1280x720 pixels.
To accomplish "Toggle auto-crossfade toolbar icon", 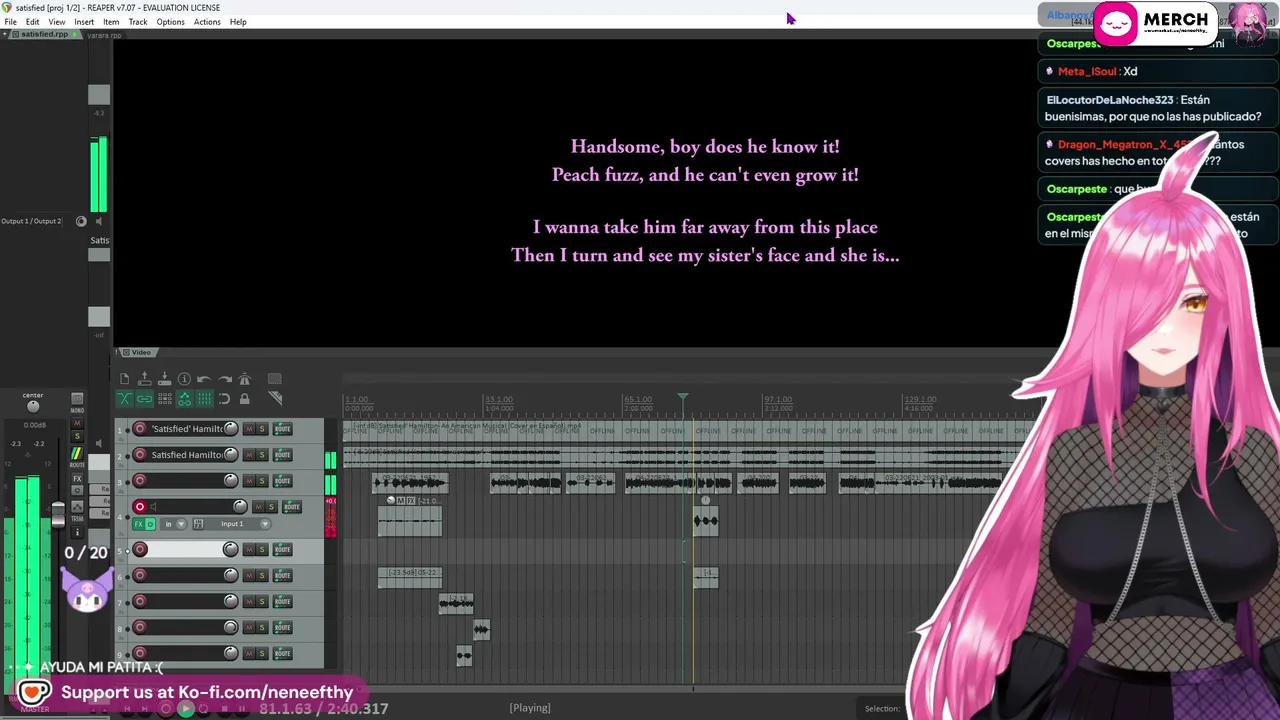I will (x=124, y=399).
